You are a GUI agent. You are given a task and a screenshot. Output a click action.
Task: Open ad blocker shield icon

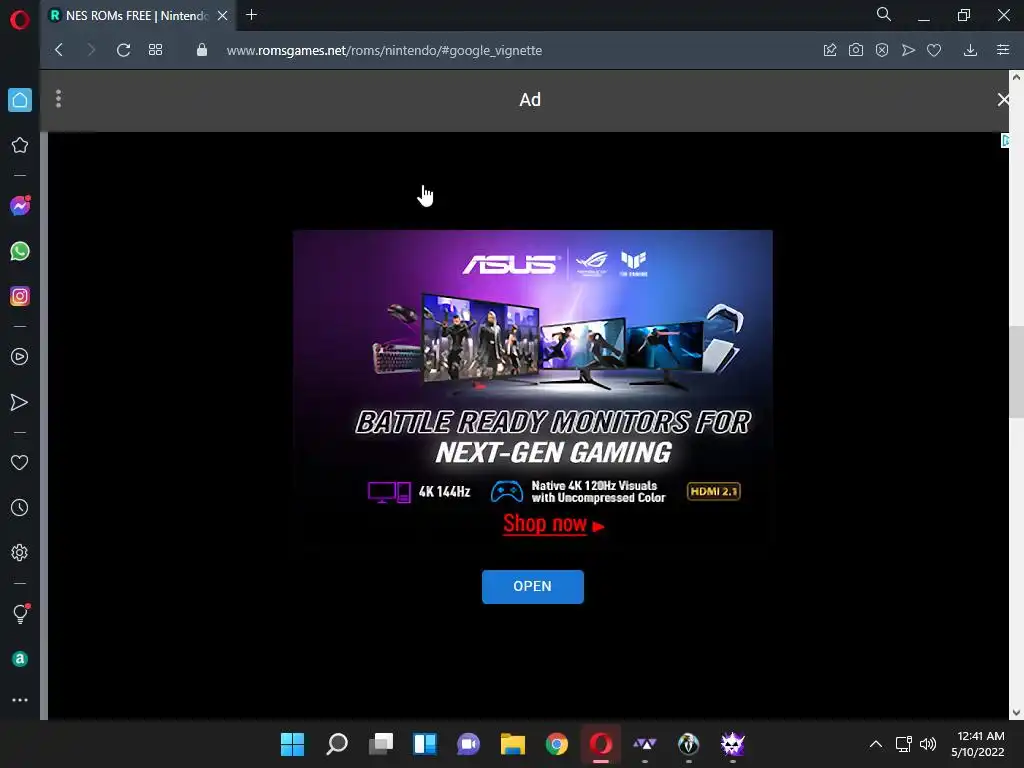coord(882,50)
